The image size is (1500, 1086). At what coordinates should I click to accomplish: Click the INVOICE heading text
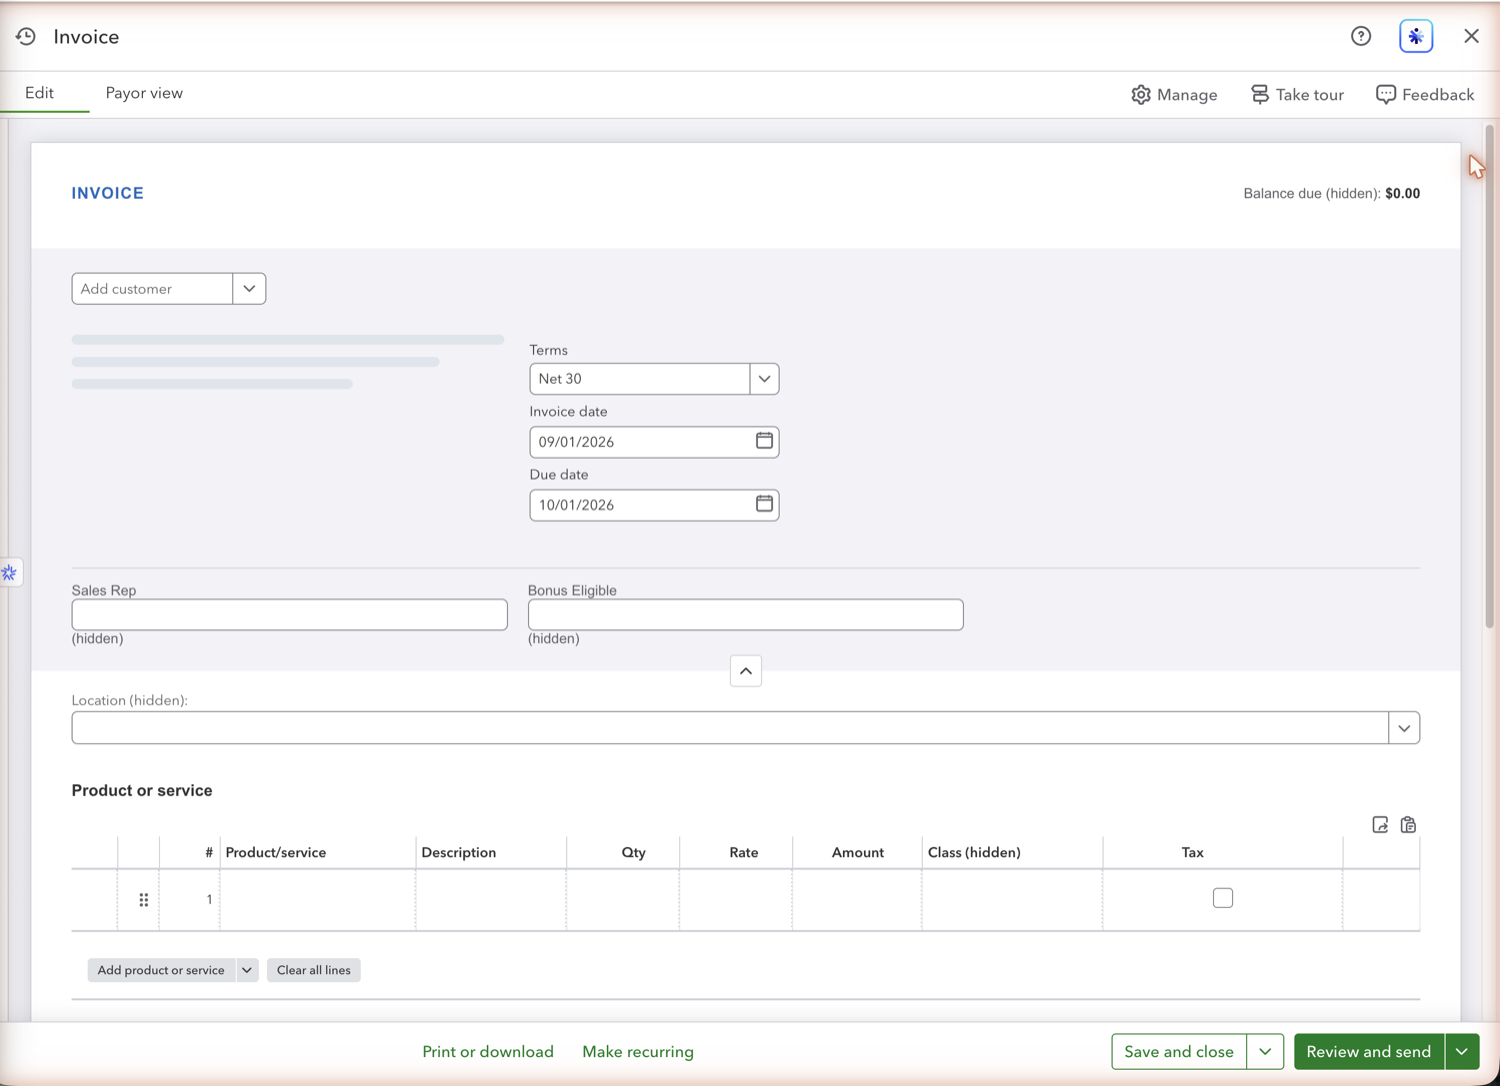pyautogui.click(x=108, y=193)
